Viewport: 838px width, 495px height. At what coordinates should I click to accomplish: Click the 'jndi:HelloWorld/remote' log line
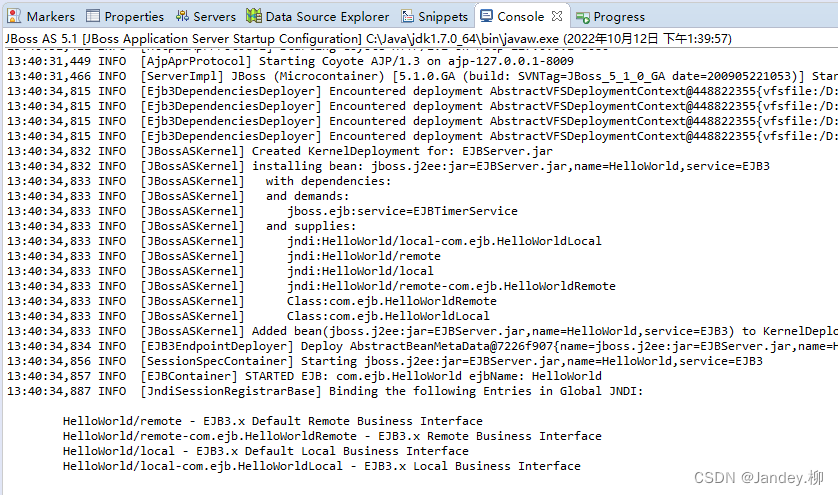(x=223, y=256)
